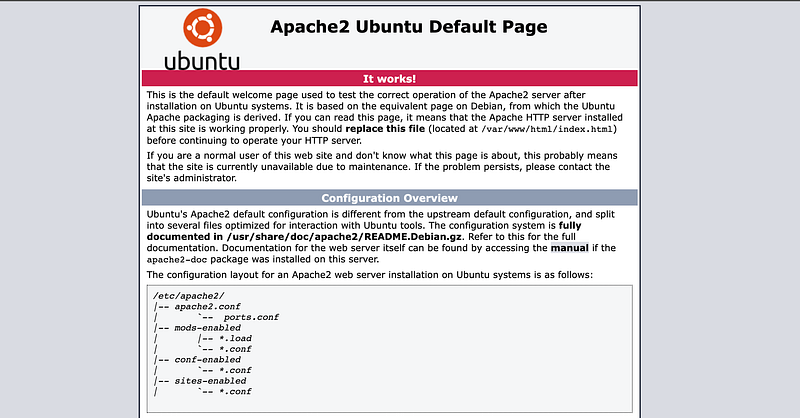Click the Configuration Overview header
This screenshot has height=418, width=800.
389,198
